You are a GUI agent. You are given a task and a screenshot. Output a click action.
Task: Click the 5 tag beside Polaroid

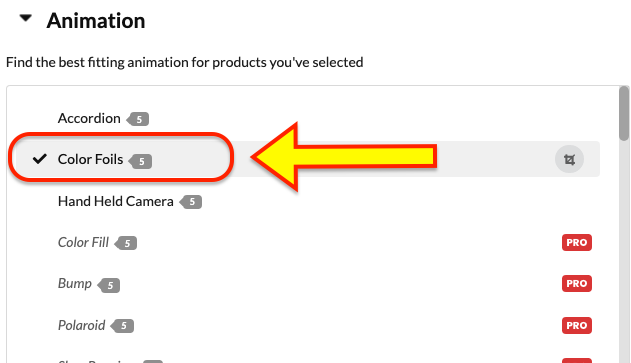(122, 326)
